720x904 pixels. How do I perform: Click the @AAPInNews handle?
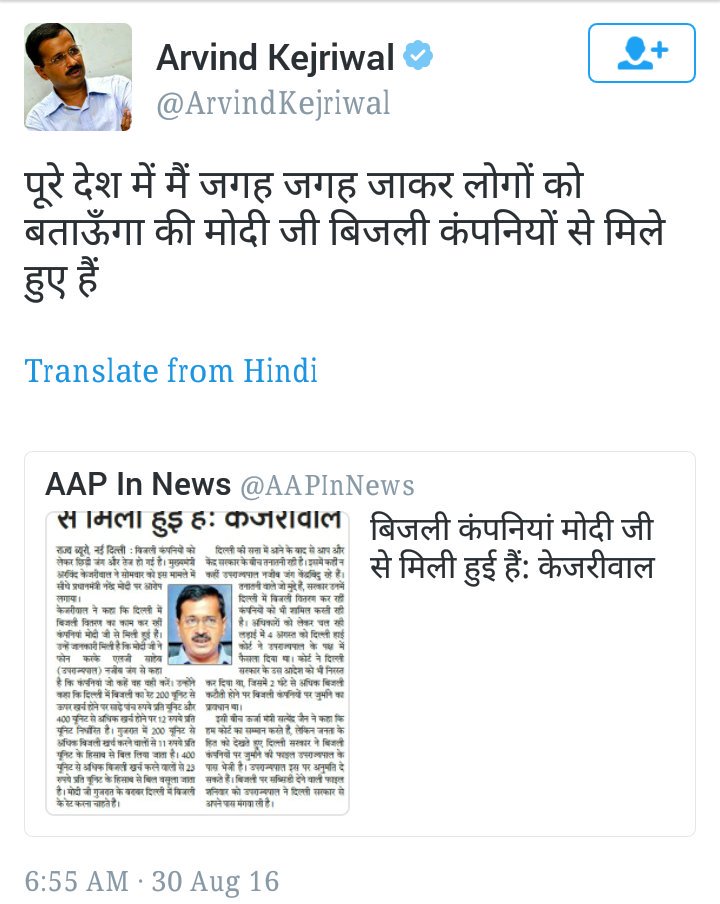327,485
